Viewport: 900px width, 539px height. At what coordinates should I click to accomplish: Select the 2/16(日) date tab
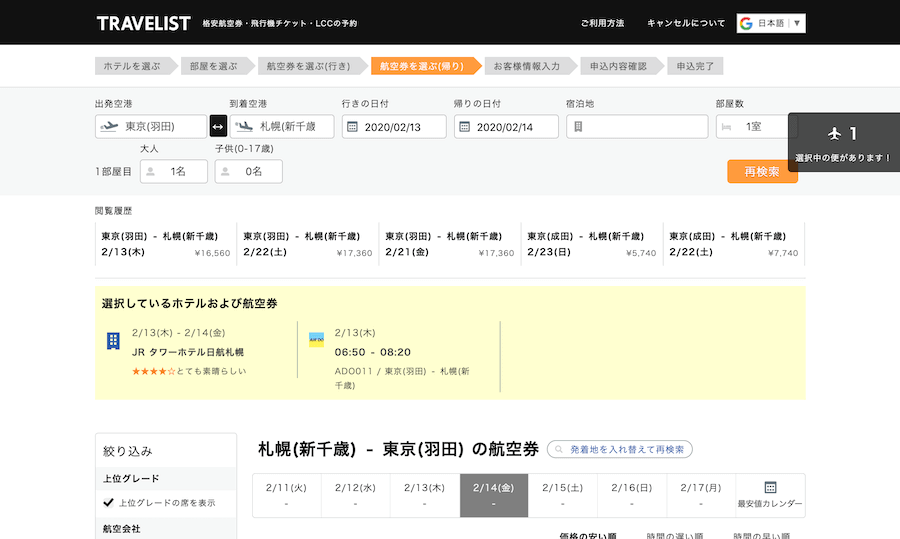[x=632, y=495]
